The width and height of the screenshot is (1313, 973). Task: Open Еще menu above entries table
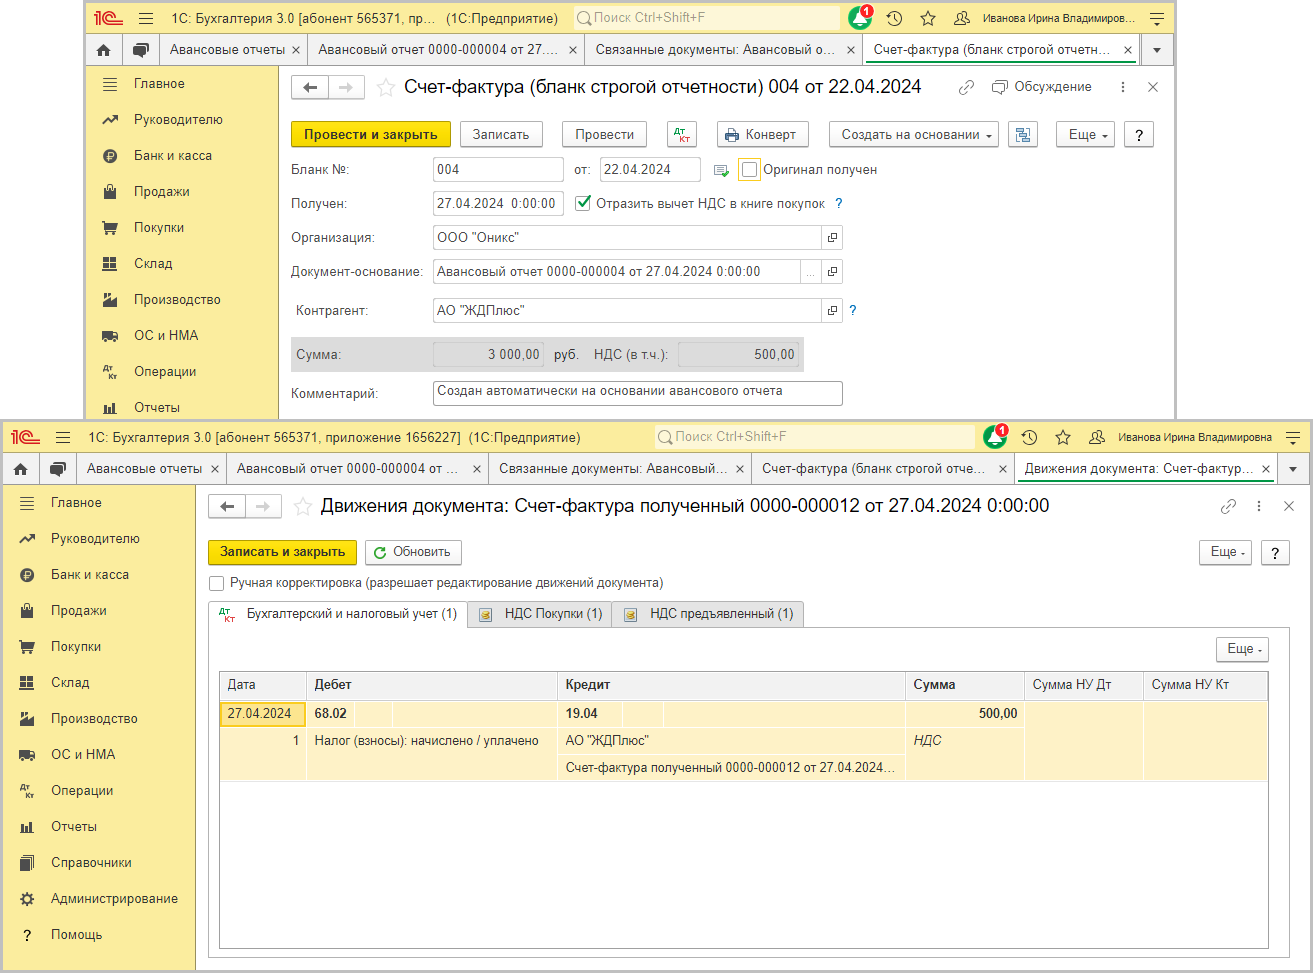(x=1242, y=649)
